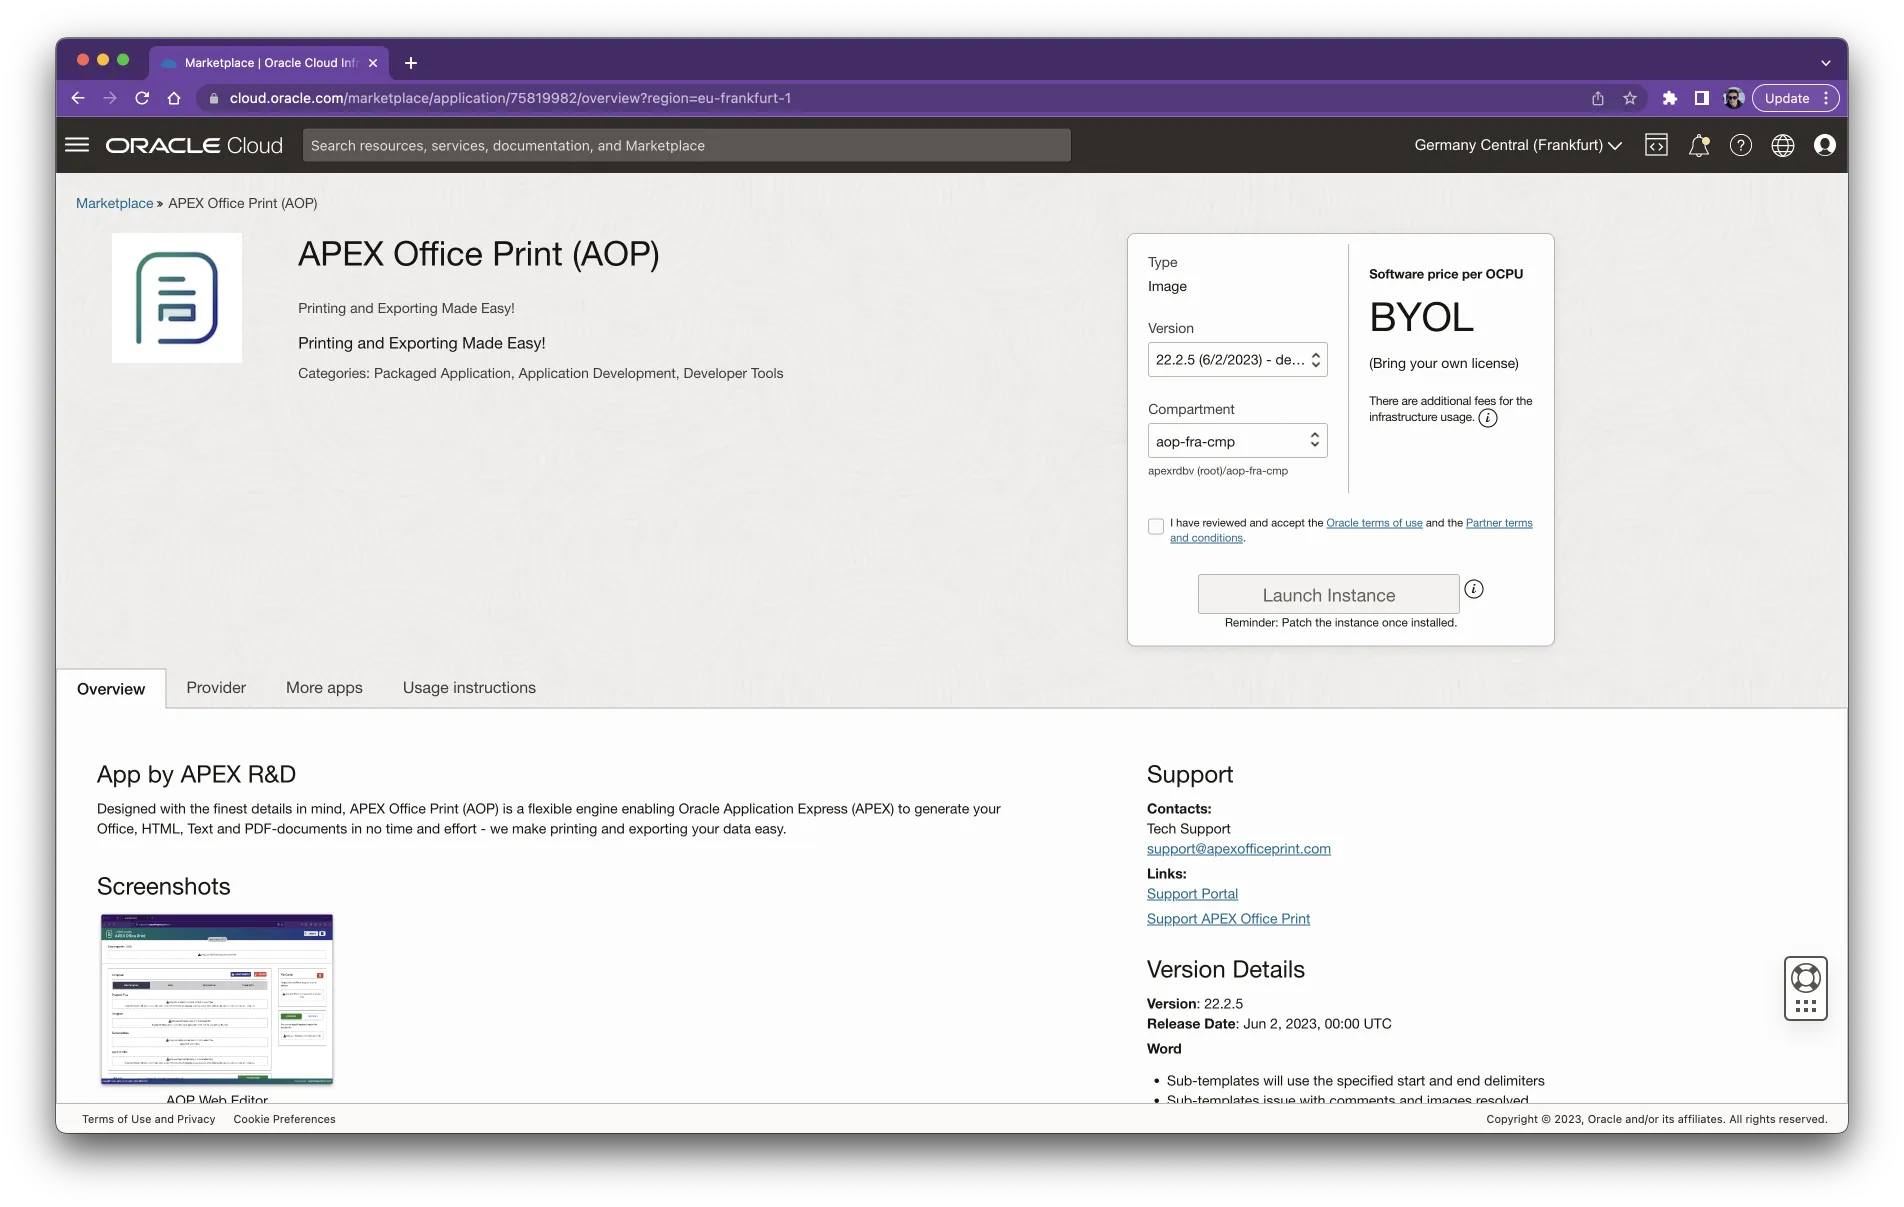
Task: Click the Chrome profile avatar picture
Action: pyautogui.click(x=1734, y=98)
